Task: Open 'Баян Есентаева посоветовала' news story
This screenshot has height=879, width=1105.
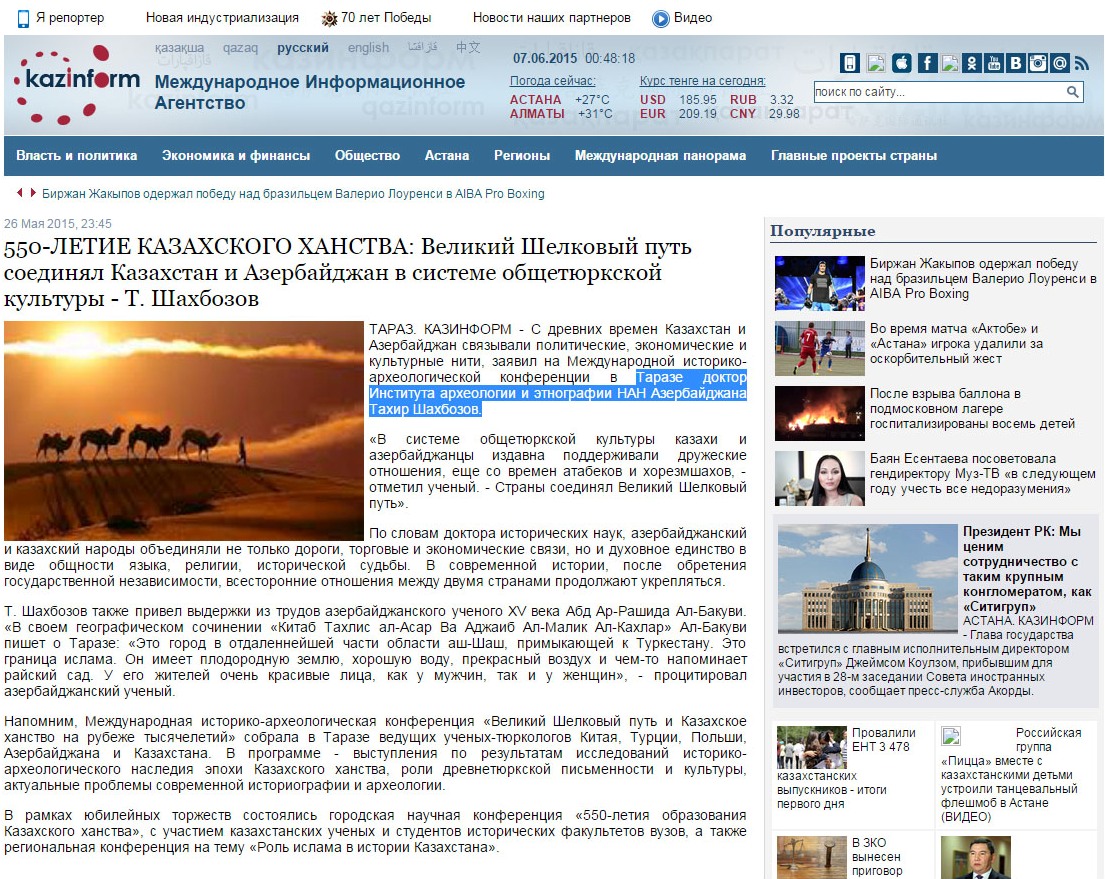Action: pos(982,474)
